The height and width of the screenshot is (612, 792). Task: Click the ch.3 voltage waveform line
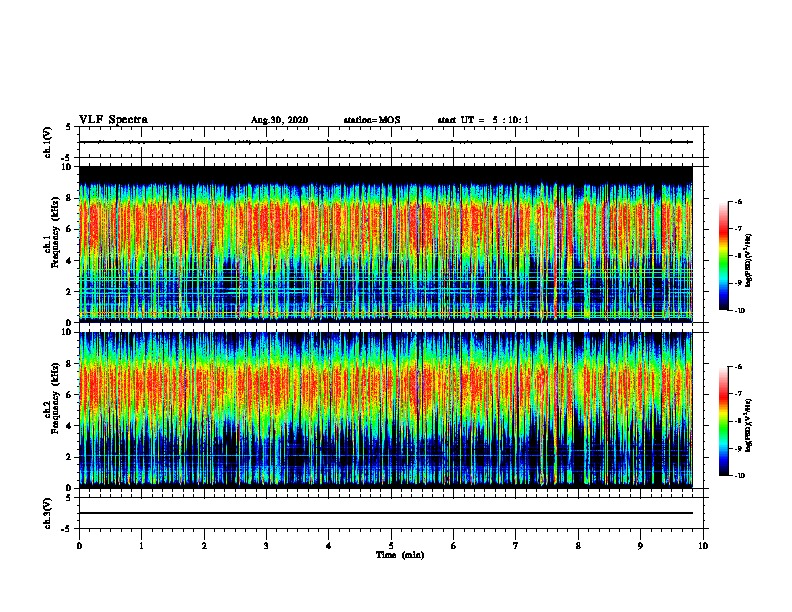click(x=386, y=513)
